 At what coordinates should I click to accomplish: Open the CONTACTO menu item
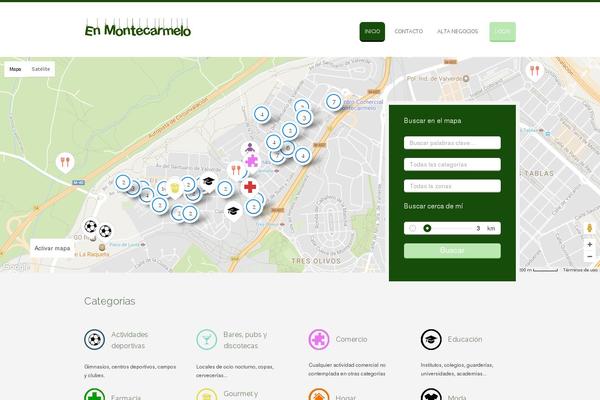pyautogui.click(x=409, y=31)
